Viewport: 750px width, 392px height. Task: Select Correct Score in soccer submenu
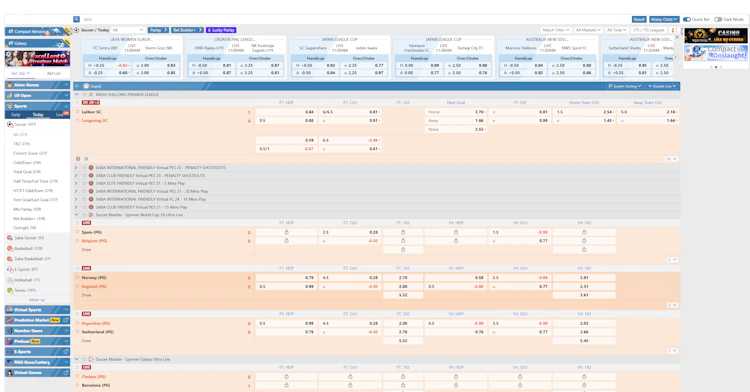click(x=30, y=153)
